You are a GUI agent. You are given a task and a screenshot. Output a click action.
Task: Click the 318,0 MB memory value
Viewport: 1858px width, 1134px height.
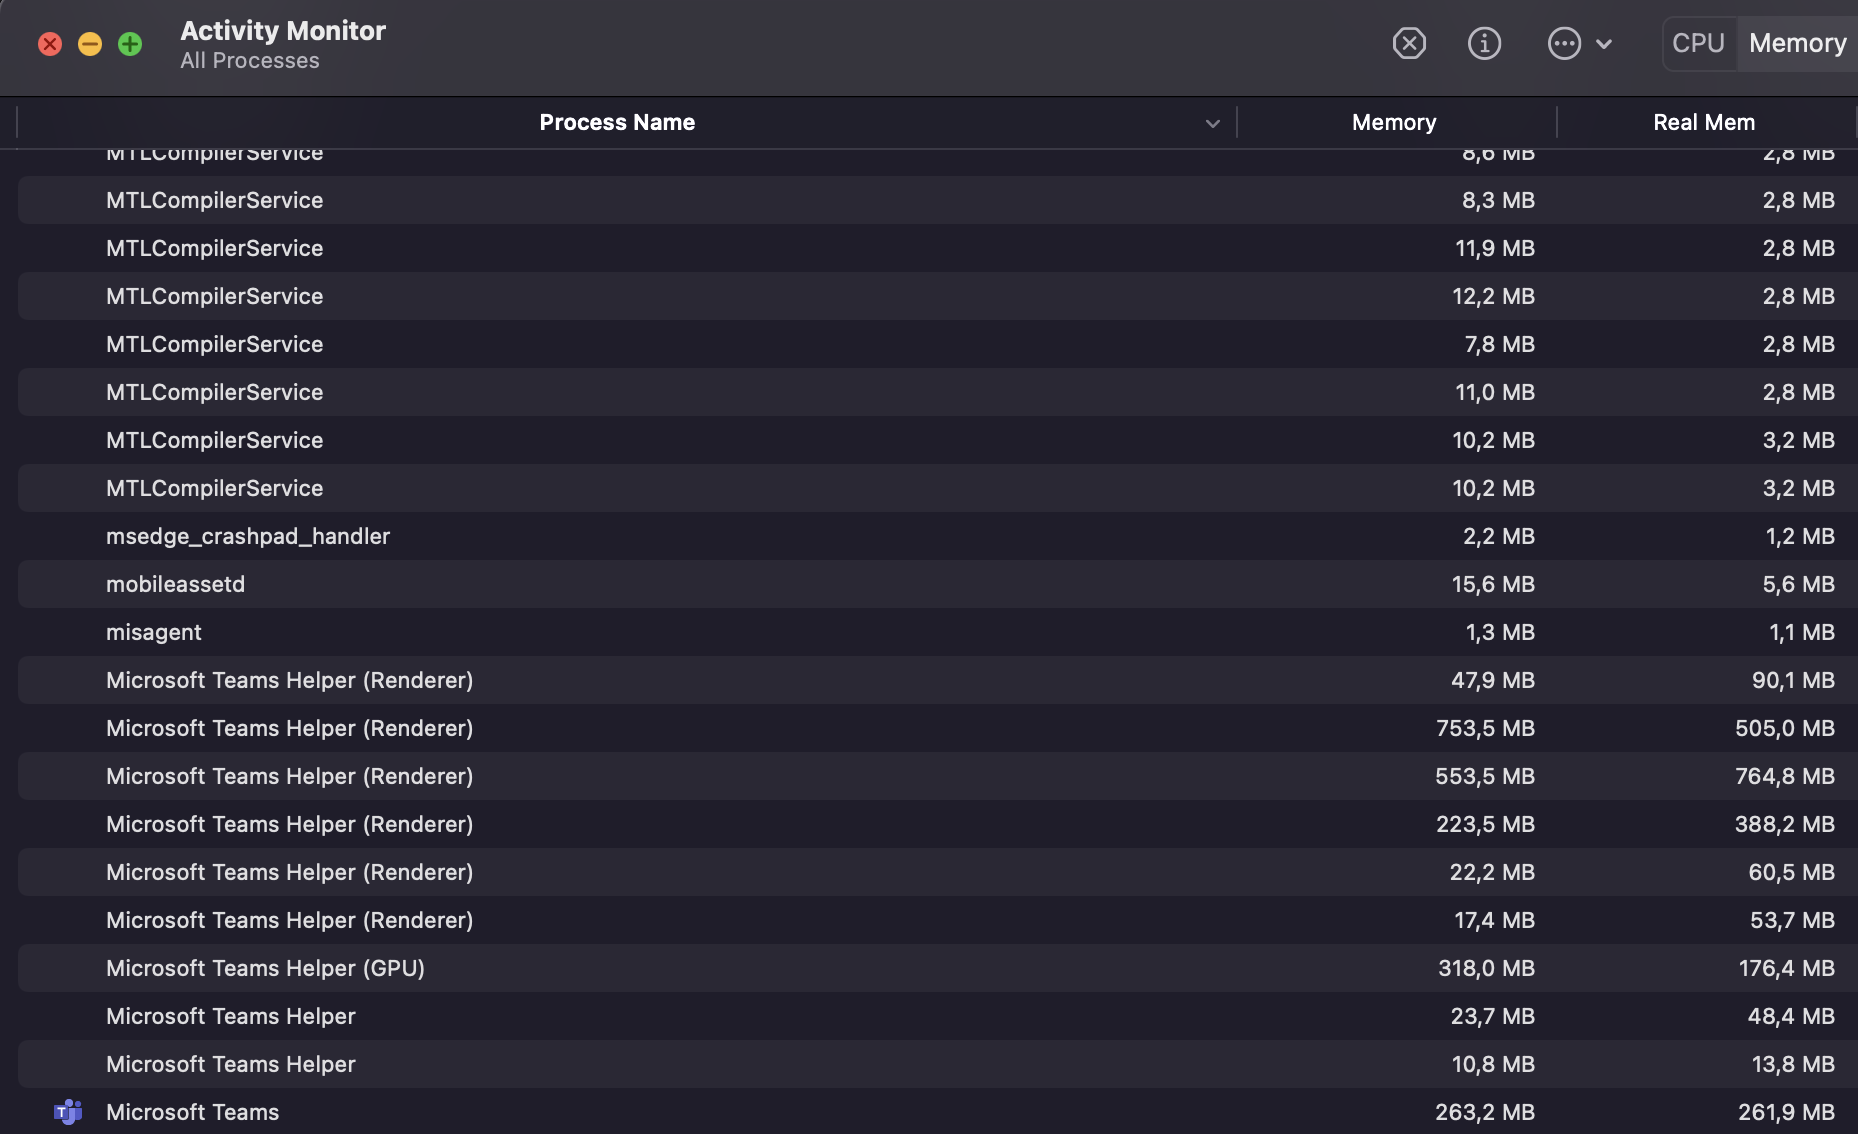pos(1486,968)
